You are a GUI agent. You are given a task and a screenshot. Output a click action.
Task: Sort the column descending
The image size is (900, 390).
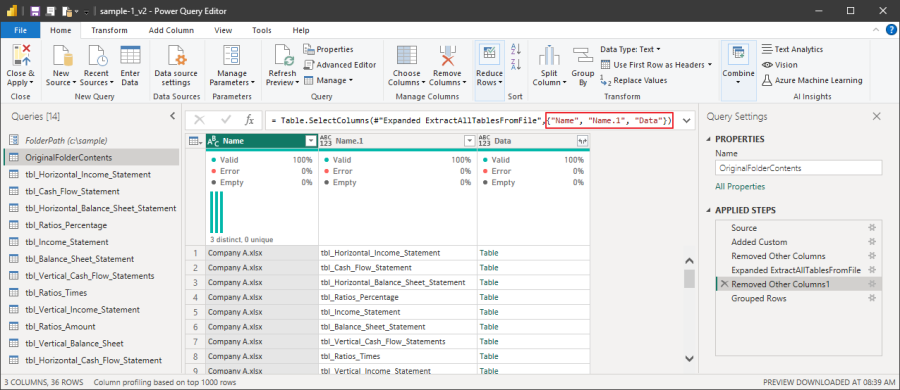click(515, 64)
